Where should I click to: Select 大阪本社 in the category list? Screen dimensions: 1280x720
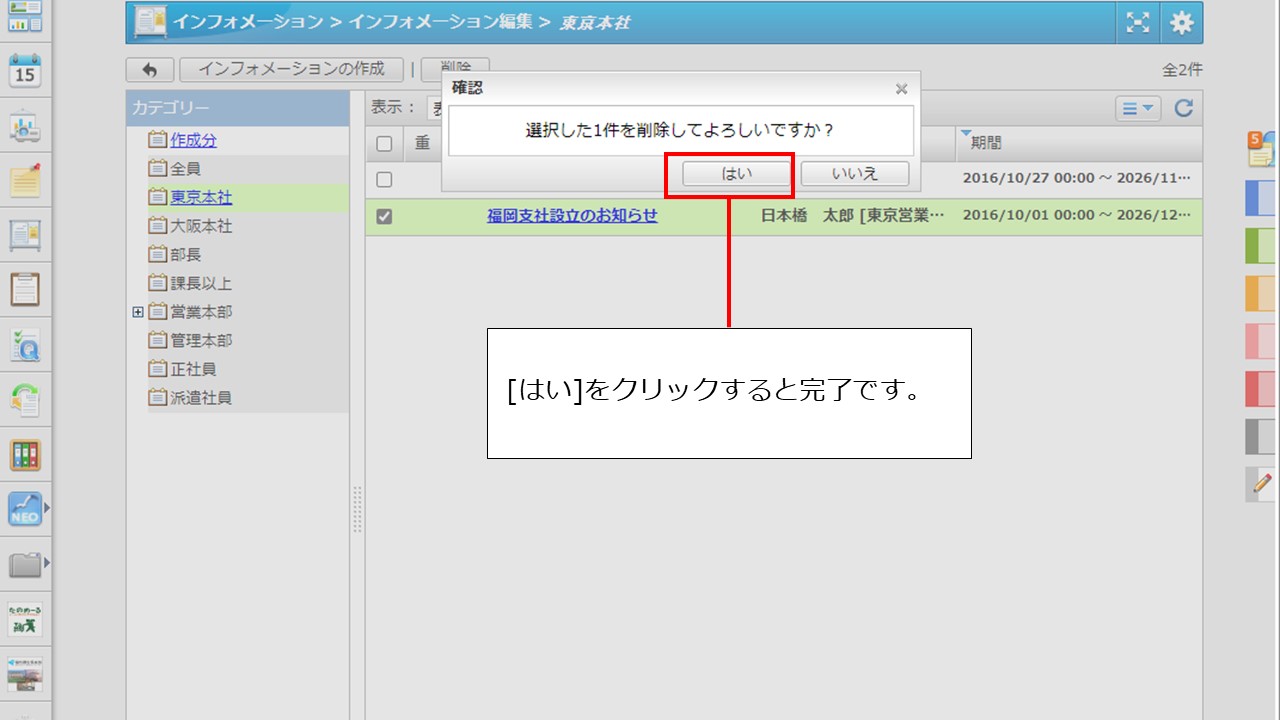click(201, 226)
